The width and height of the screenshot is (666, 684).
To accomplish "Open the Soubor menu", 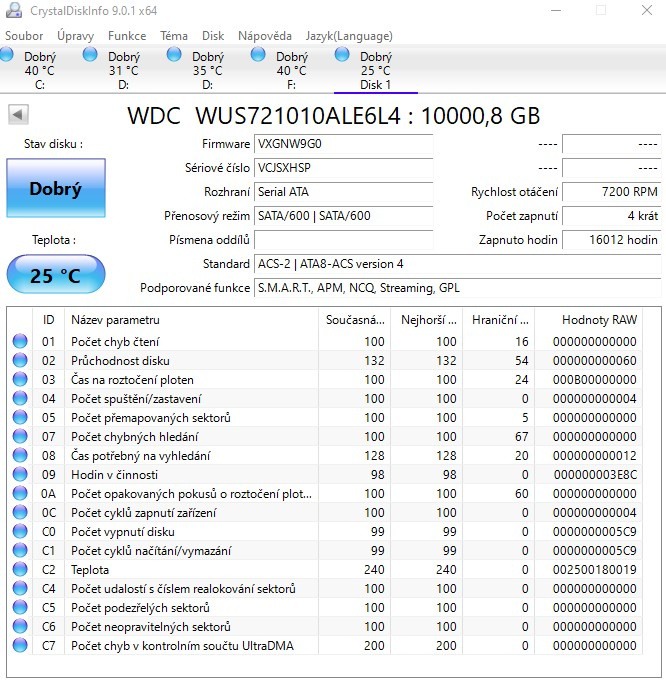I will (x=24, y=36).
